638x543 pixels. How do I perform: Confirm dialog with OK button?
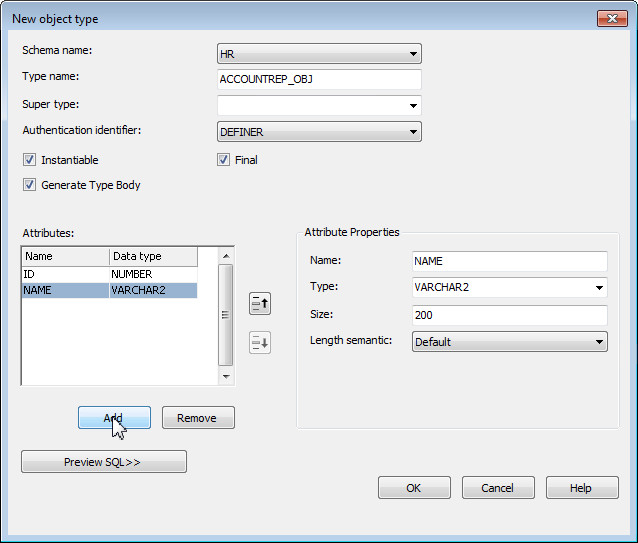(414, 488)
